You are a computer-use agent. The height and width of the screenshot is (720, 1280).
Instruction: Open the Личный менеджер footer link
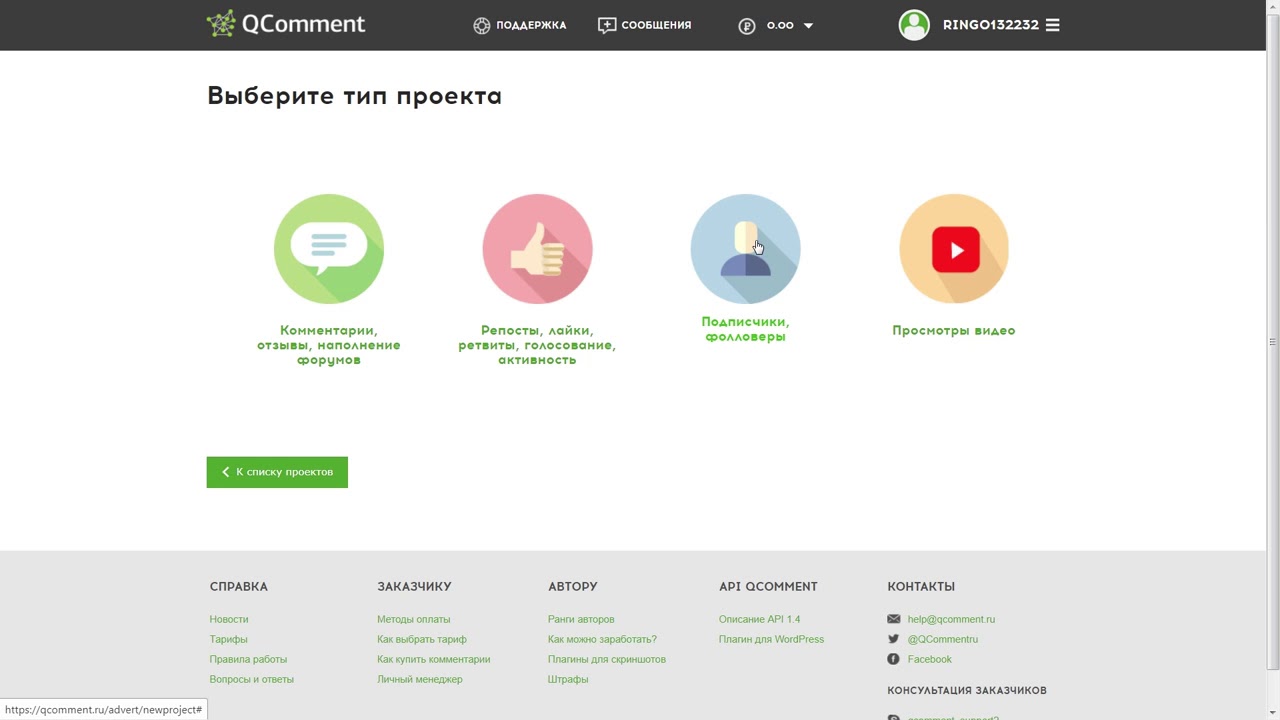pos(419,679)
